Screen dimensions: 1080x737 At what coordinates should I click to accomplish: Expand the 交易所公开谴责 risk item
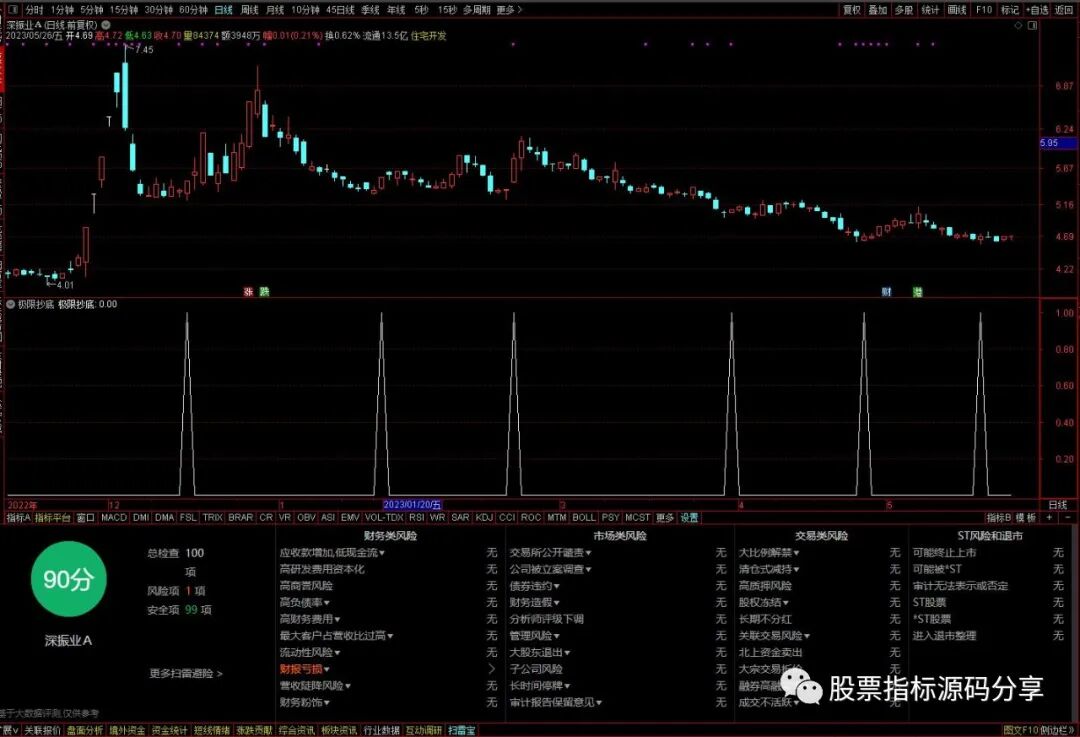point(550,552)
